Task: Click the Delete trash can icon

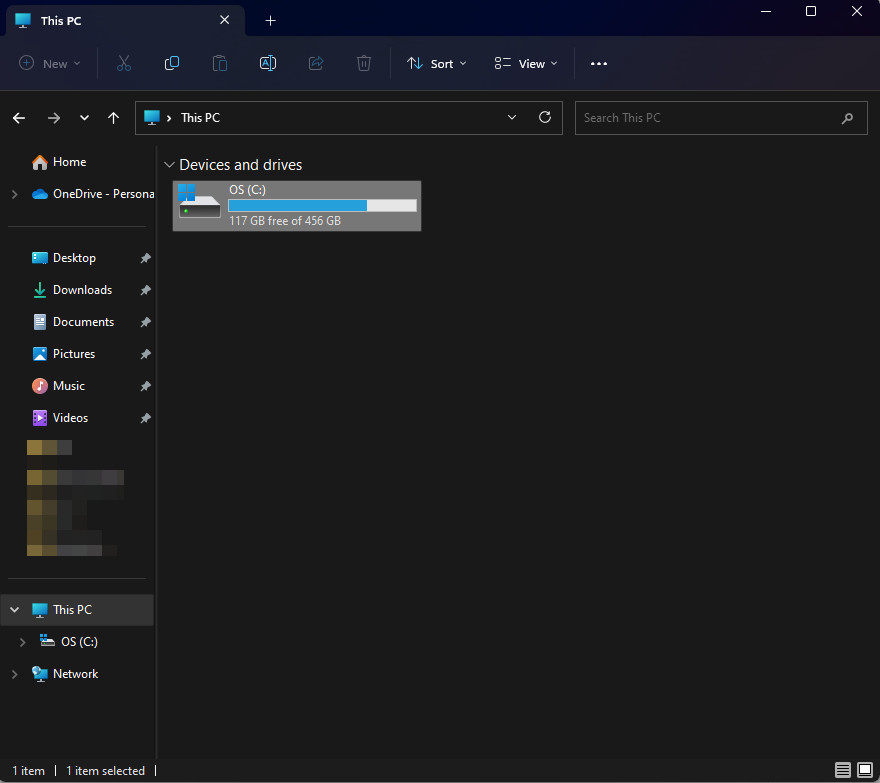Action: coord(364,63)
